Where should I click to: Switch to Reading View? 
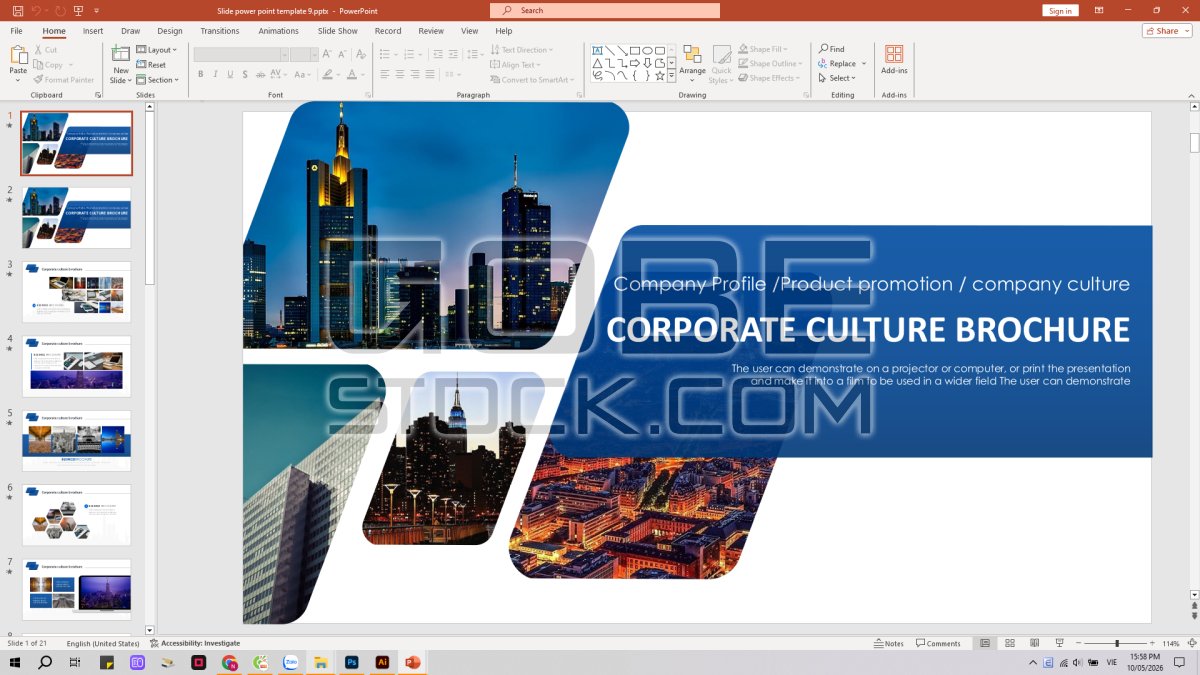(x=1034, y=643)
